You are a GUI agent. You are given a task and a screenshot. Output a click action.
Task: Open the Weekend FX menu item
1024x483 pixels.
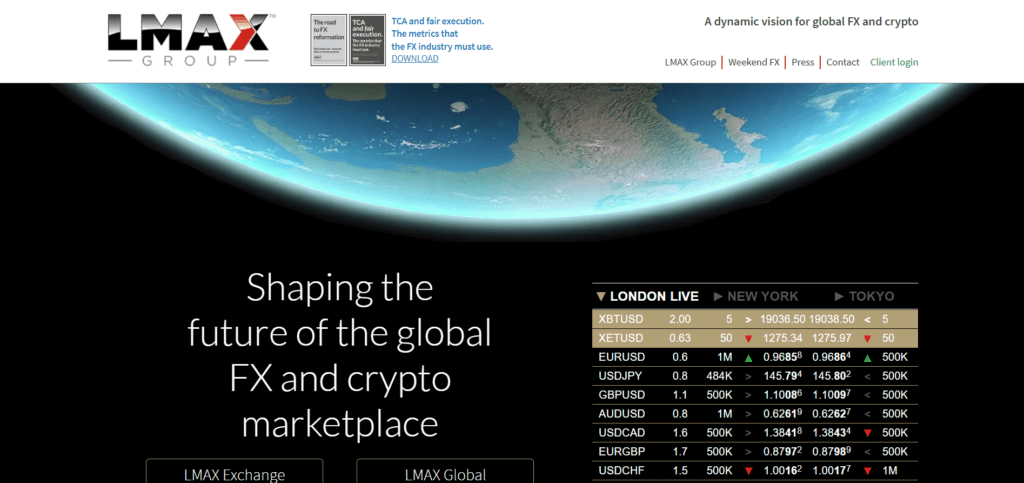[x=754, y=62]
